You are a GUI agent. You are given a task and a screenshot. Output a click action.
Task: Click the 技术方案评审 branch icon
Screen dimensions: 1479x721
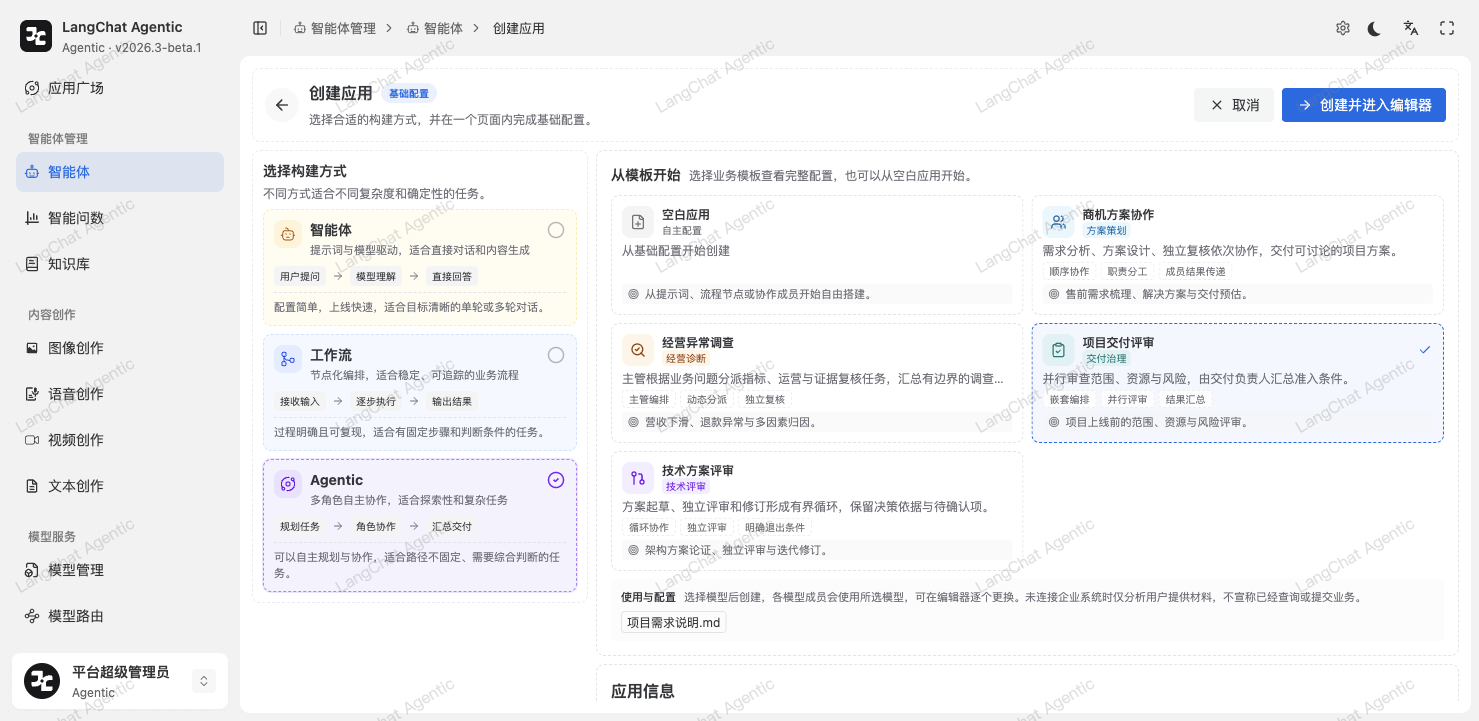click(638, 478)
